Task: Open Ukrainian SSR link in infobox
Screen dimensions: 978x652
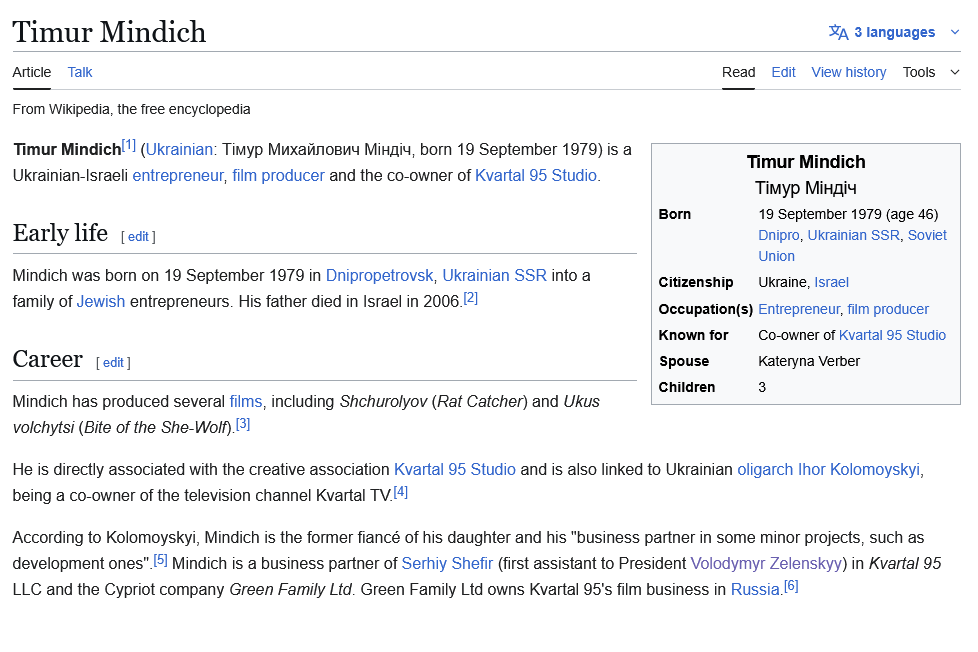Action: click(x=853, y=235)
